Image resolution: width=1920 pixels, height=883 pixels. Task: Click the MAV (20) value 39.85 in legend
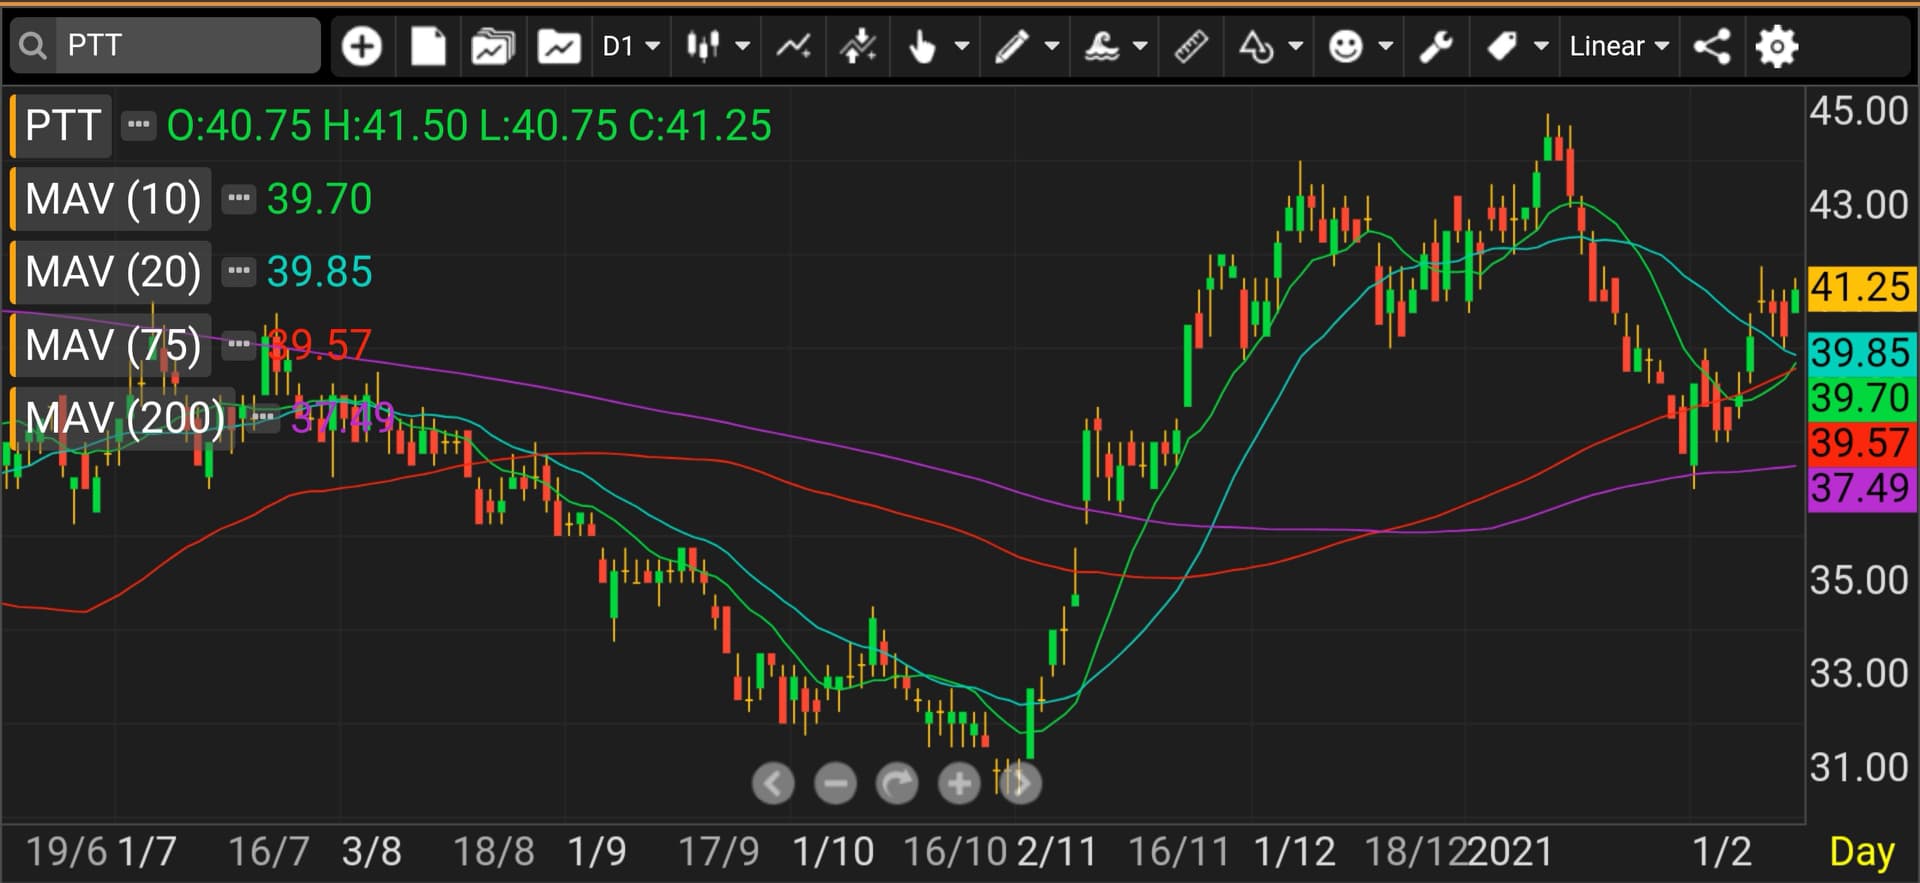point(319,272)
